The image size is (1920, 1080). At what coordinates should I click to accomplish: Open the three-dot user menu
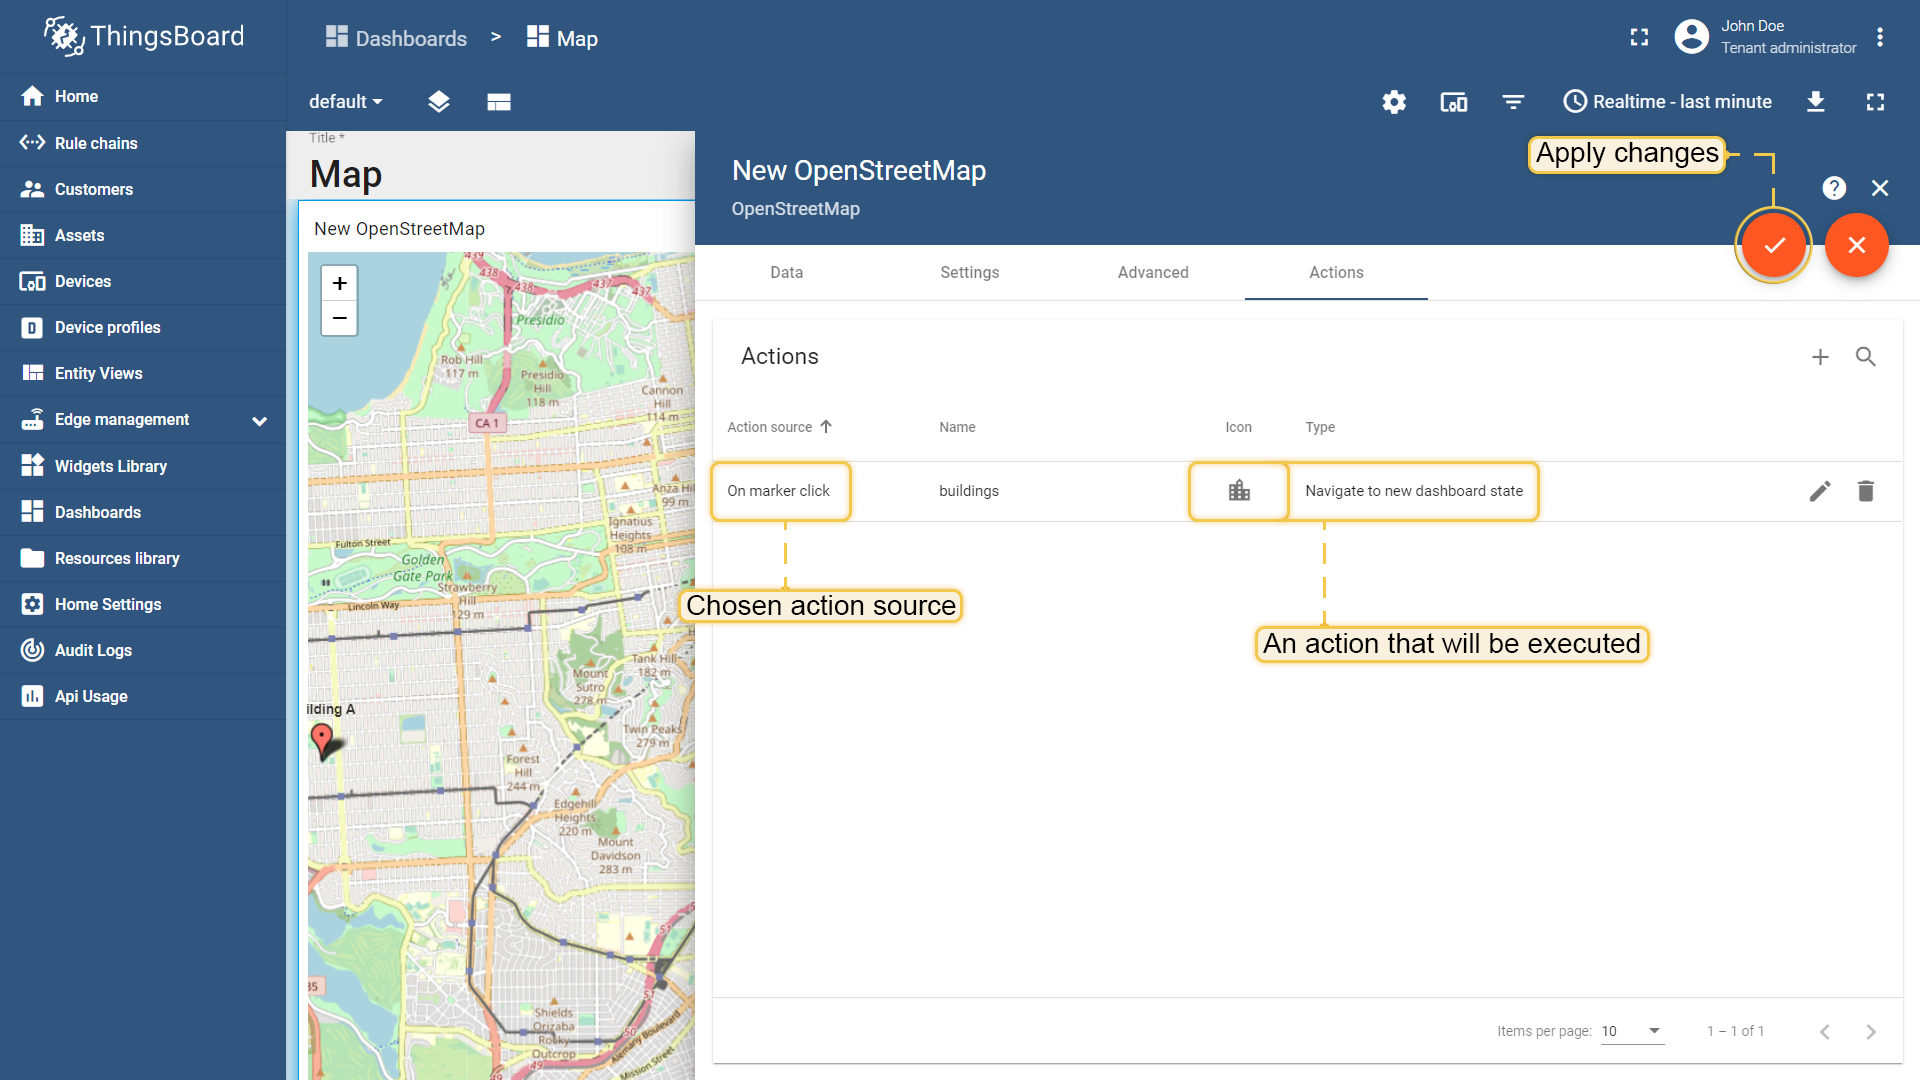click(x=1880, y=37)
